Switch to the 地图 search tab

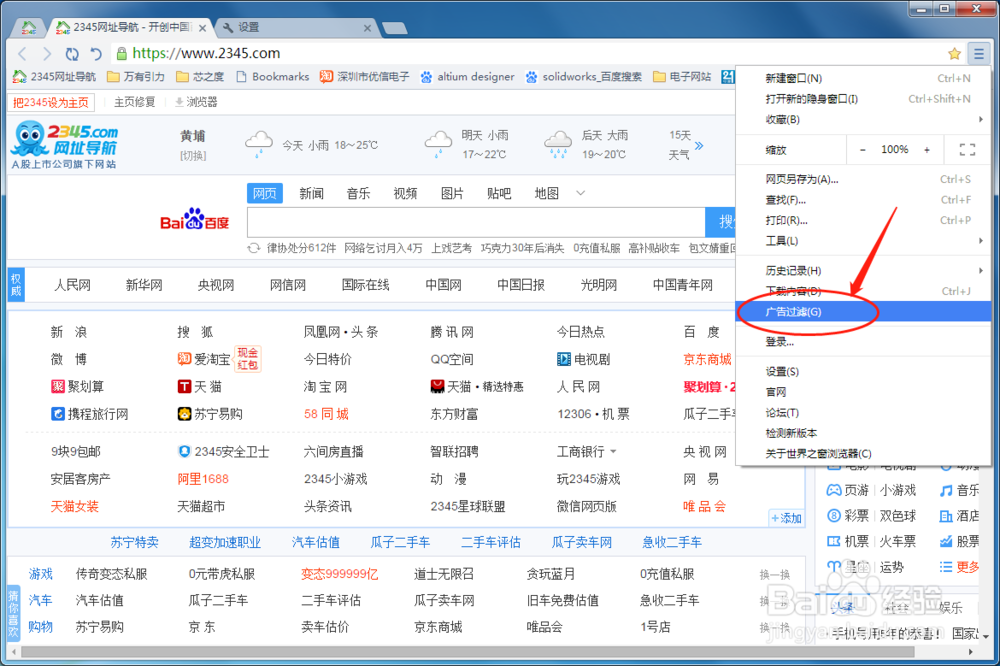[x=547, y=193]
